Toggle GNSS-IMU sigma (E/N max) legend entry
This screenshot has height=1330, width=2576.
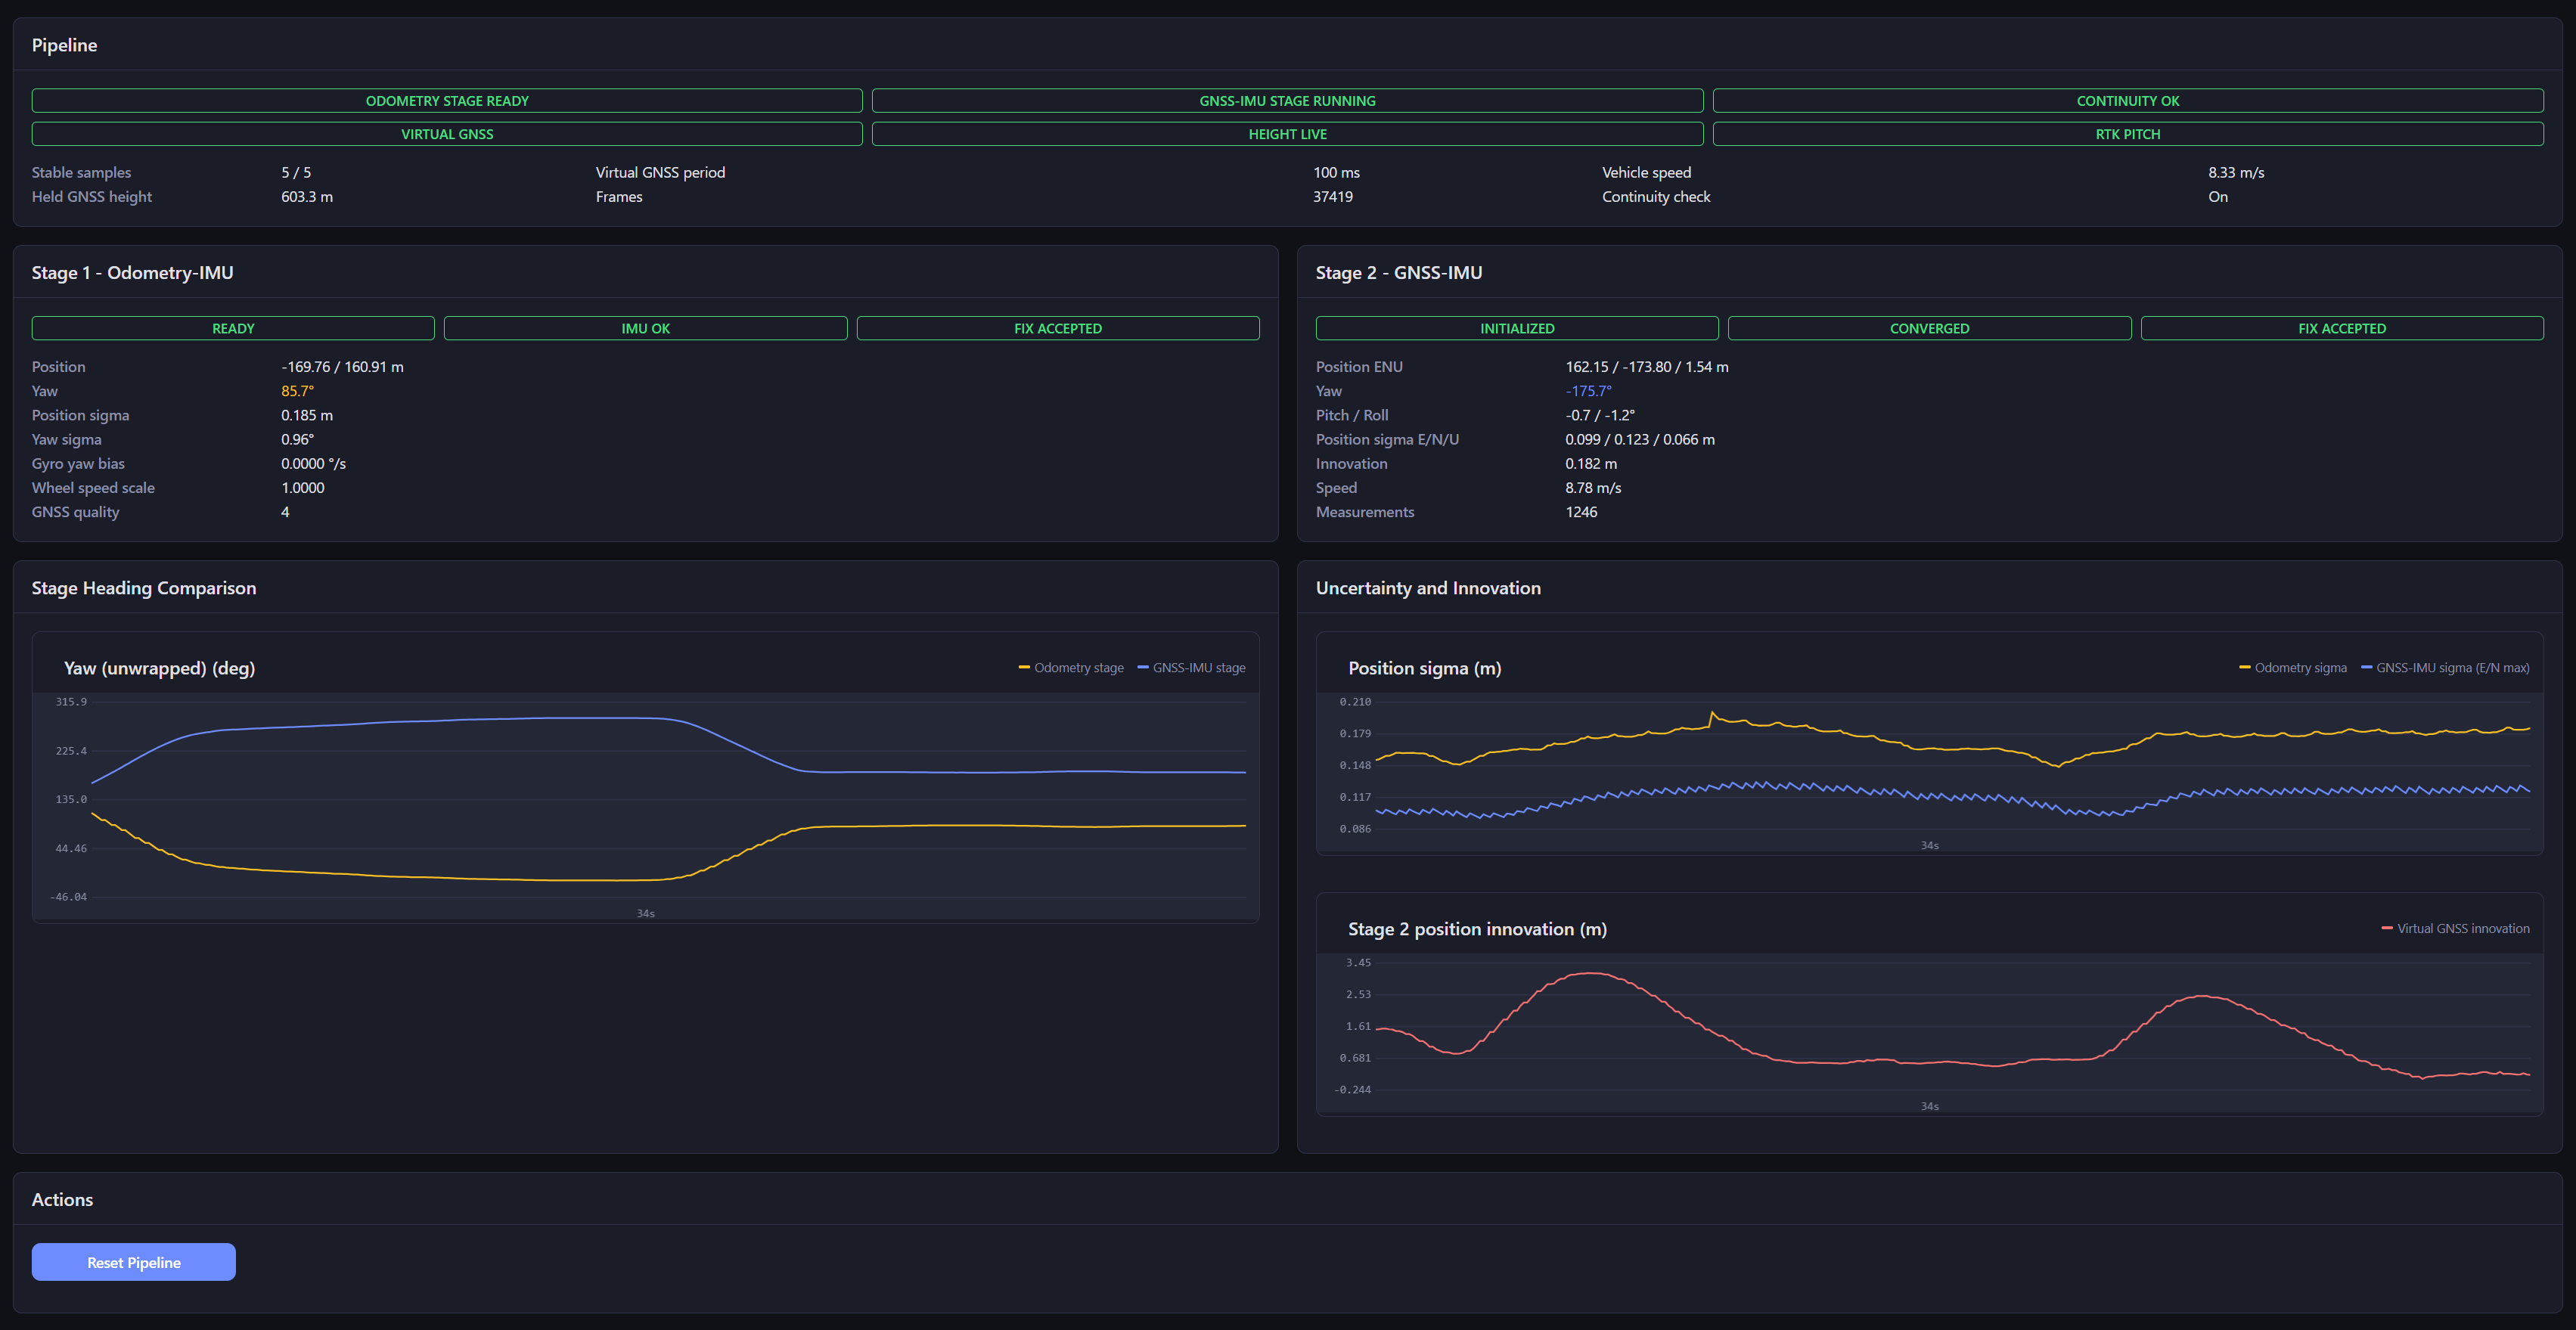coord(2445,668)
